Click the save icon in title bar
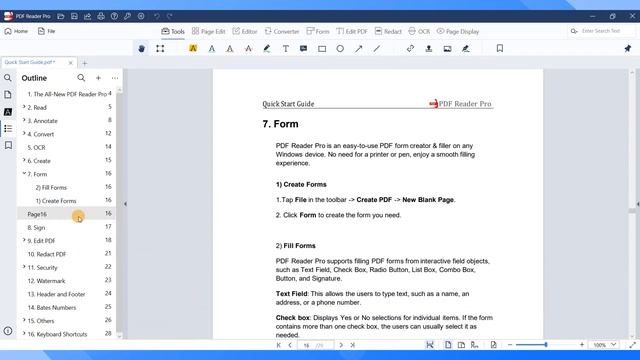The width and height of the screenshot is (640, 360). [x=74, y=16]
